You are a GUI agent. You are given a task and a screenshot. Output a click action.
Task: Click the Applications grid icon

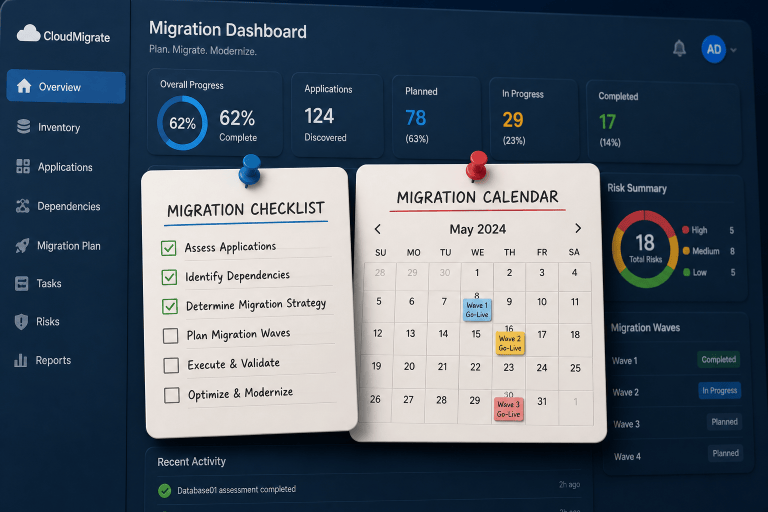pos(23,166)
